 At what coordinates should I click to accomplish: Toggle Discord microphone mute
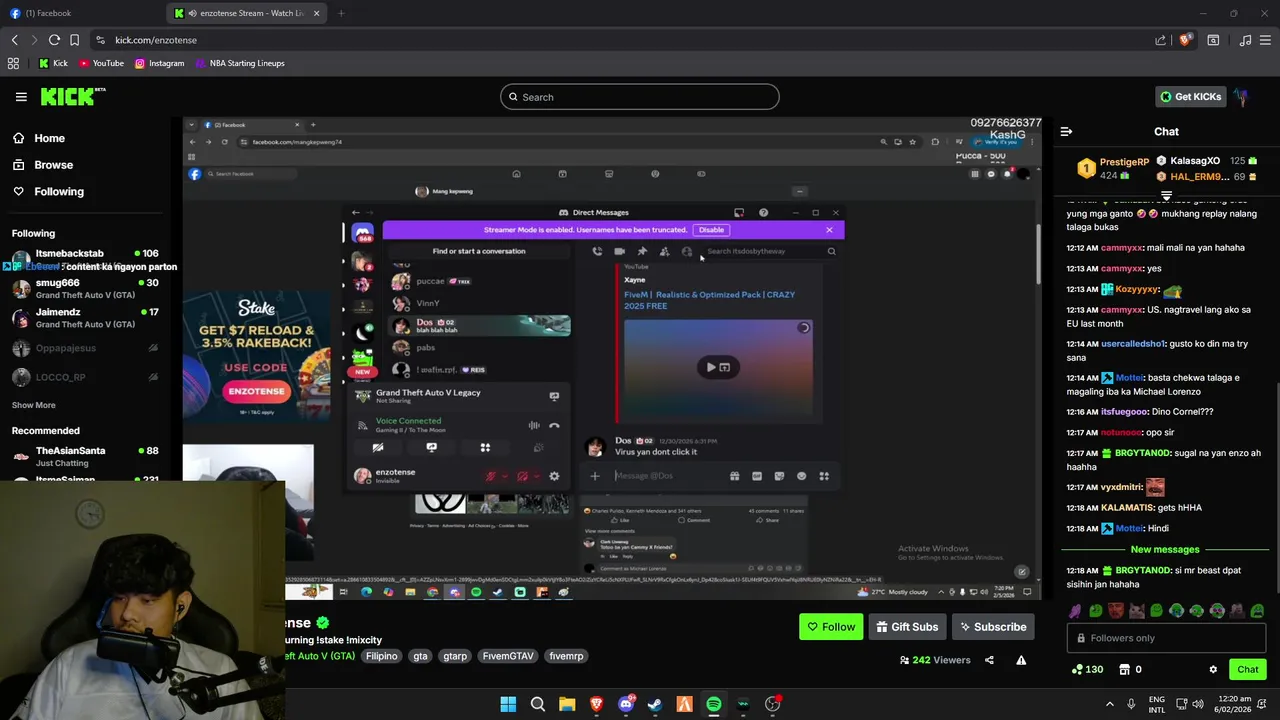click(x=491, y=476)
